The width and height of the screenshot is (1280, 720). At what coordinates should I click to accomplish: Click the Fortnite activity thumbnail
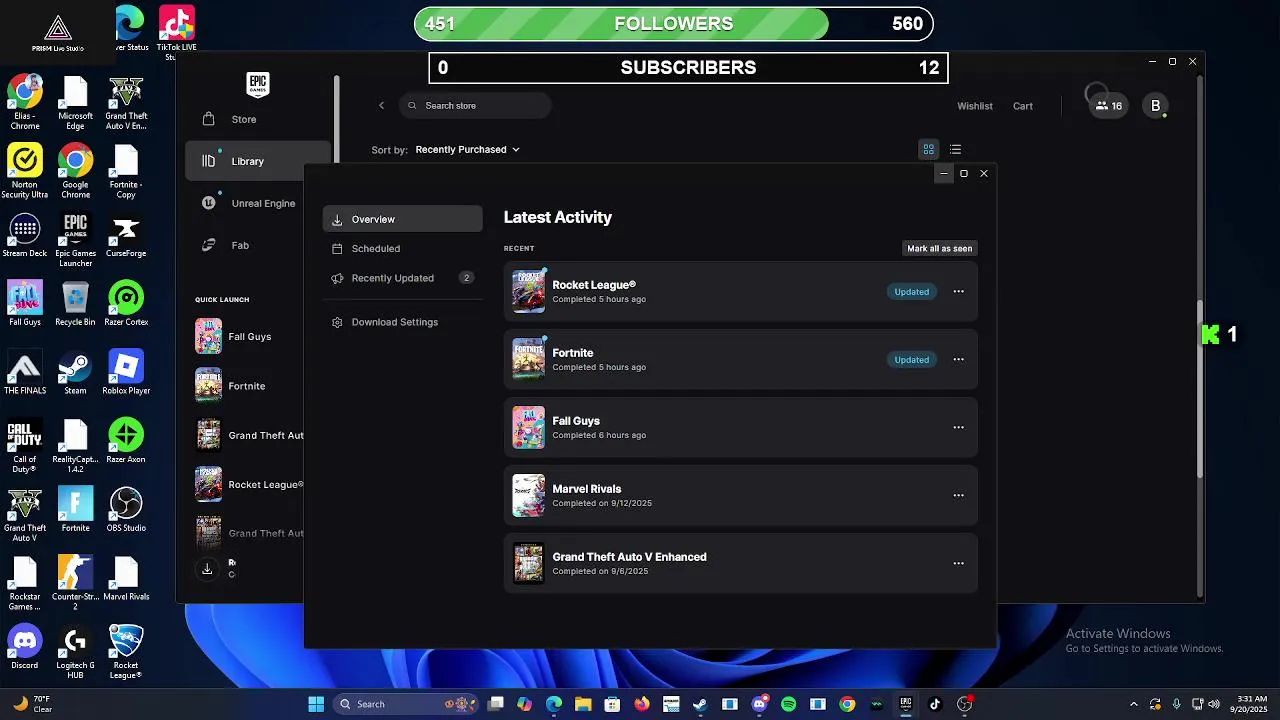tap(528, 360)
